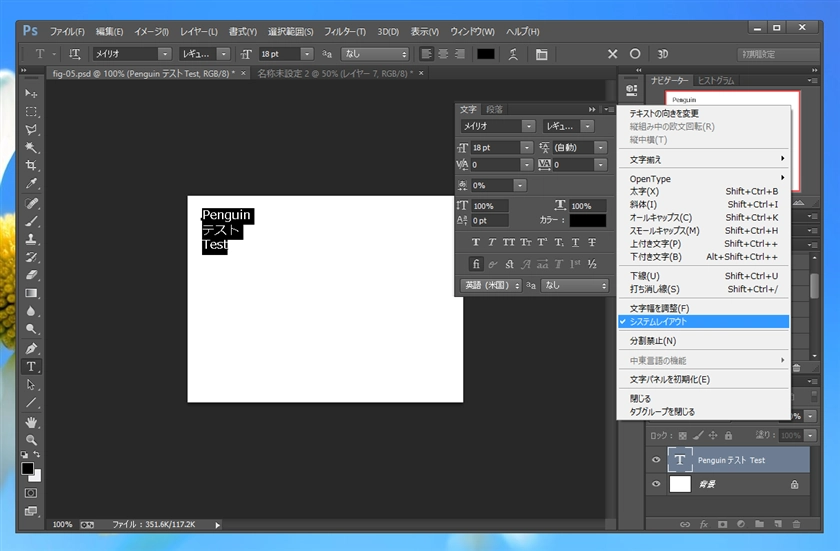Expand the 18 pt size dropdown in options bar
This screenshot has width=840, height=551.
(x=306, y=54)
